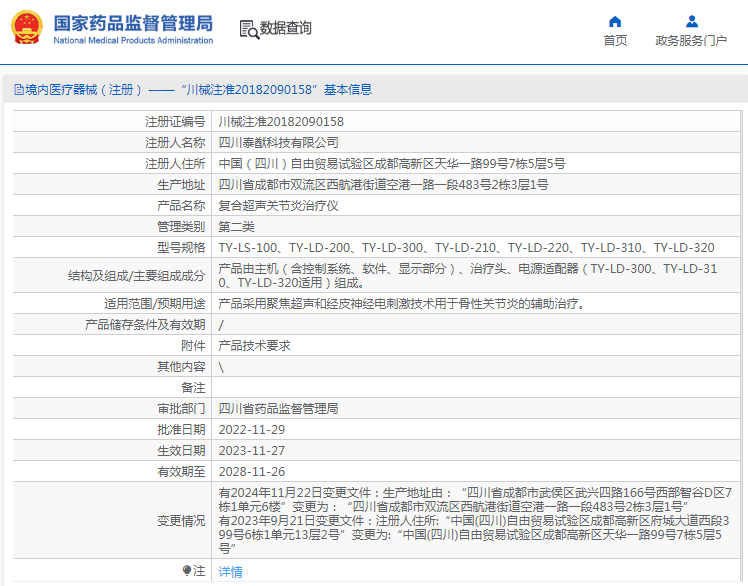Image resolution: width=748 pixels, height=586 pixels.
Task: Select the effective date 2023-11-27
Action: pyautogui.click(x=251, y=450)
